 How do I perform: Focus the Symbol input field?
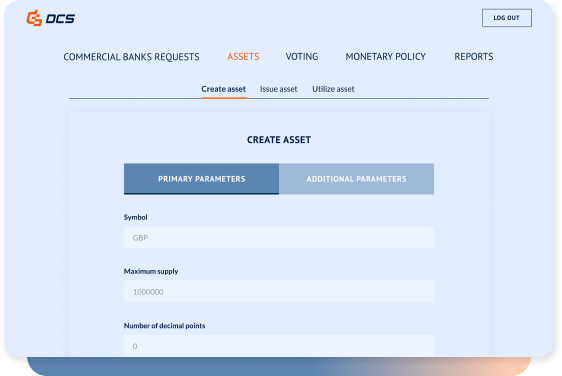tap(279, 237)
